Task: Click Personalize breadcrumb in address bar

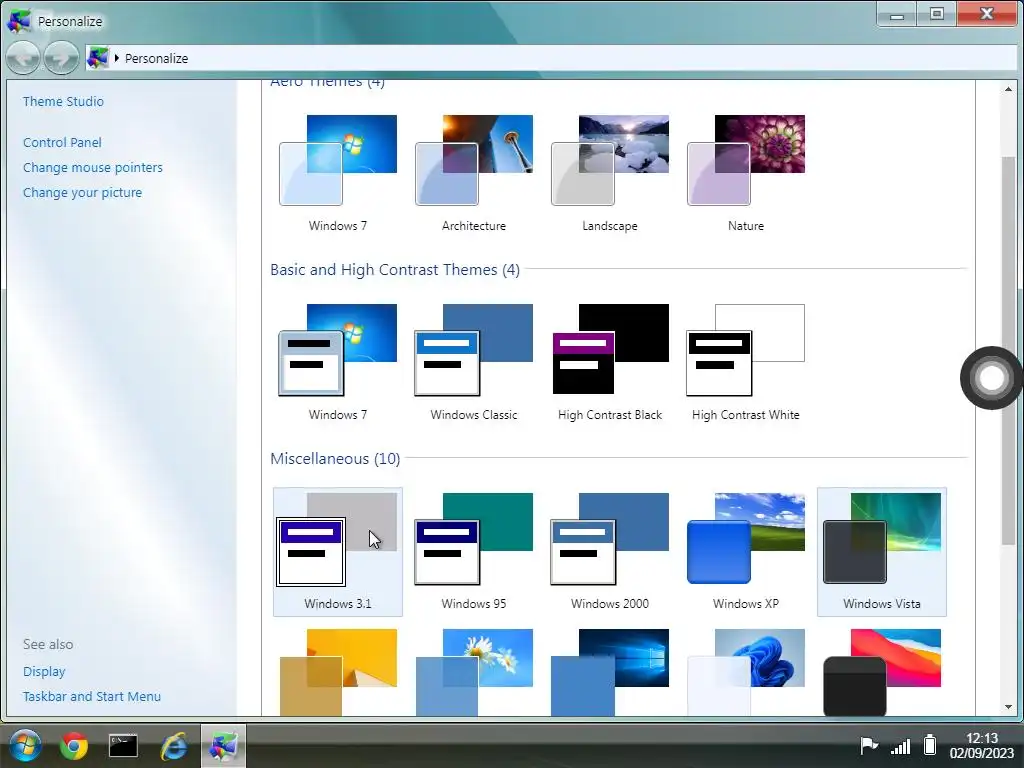Action: coord(157,58)
